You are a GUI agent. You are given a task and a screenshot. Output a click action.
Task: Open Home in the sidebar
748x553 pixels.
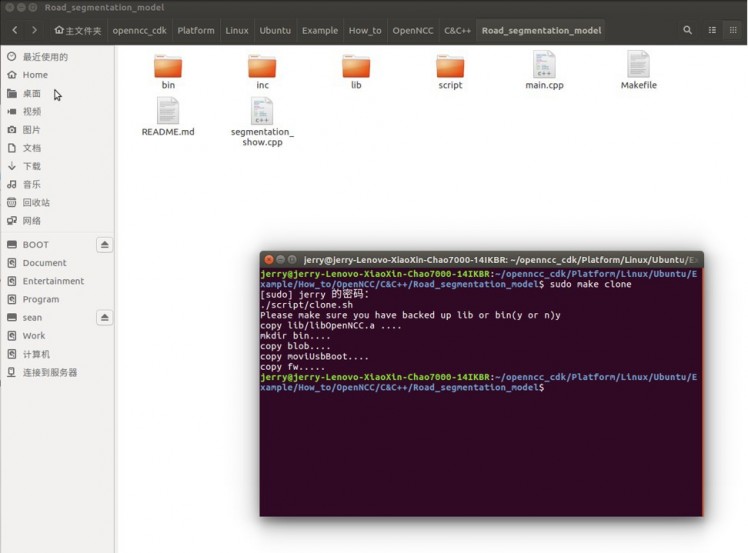pyautogui.click(x=35, y=75)
